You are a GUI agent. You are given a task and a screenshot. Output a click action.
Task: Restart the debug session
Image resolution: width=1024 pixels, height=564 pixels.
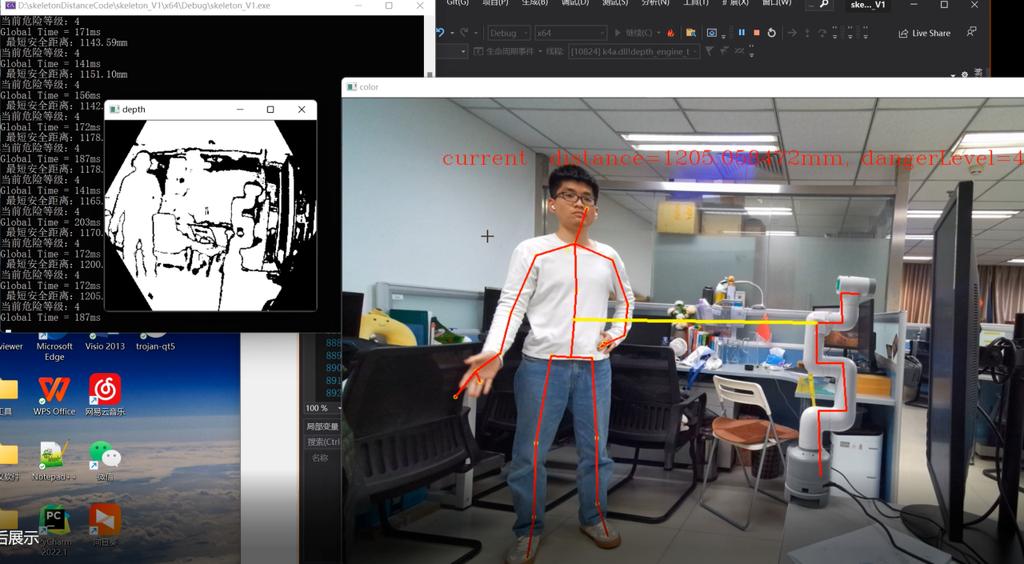tap(772, 33)
